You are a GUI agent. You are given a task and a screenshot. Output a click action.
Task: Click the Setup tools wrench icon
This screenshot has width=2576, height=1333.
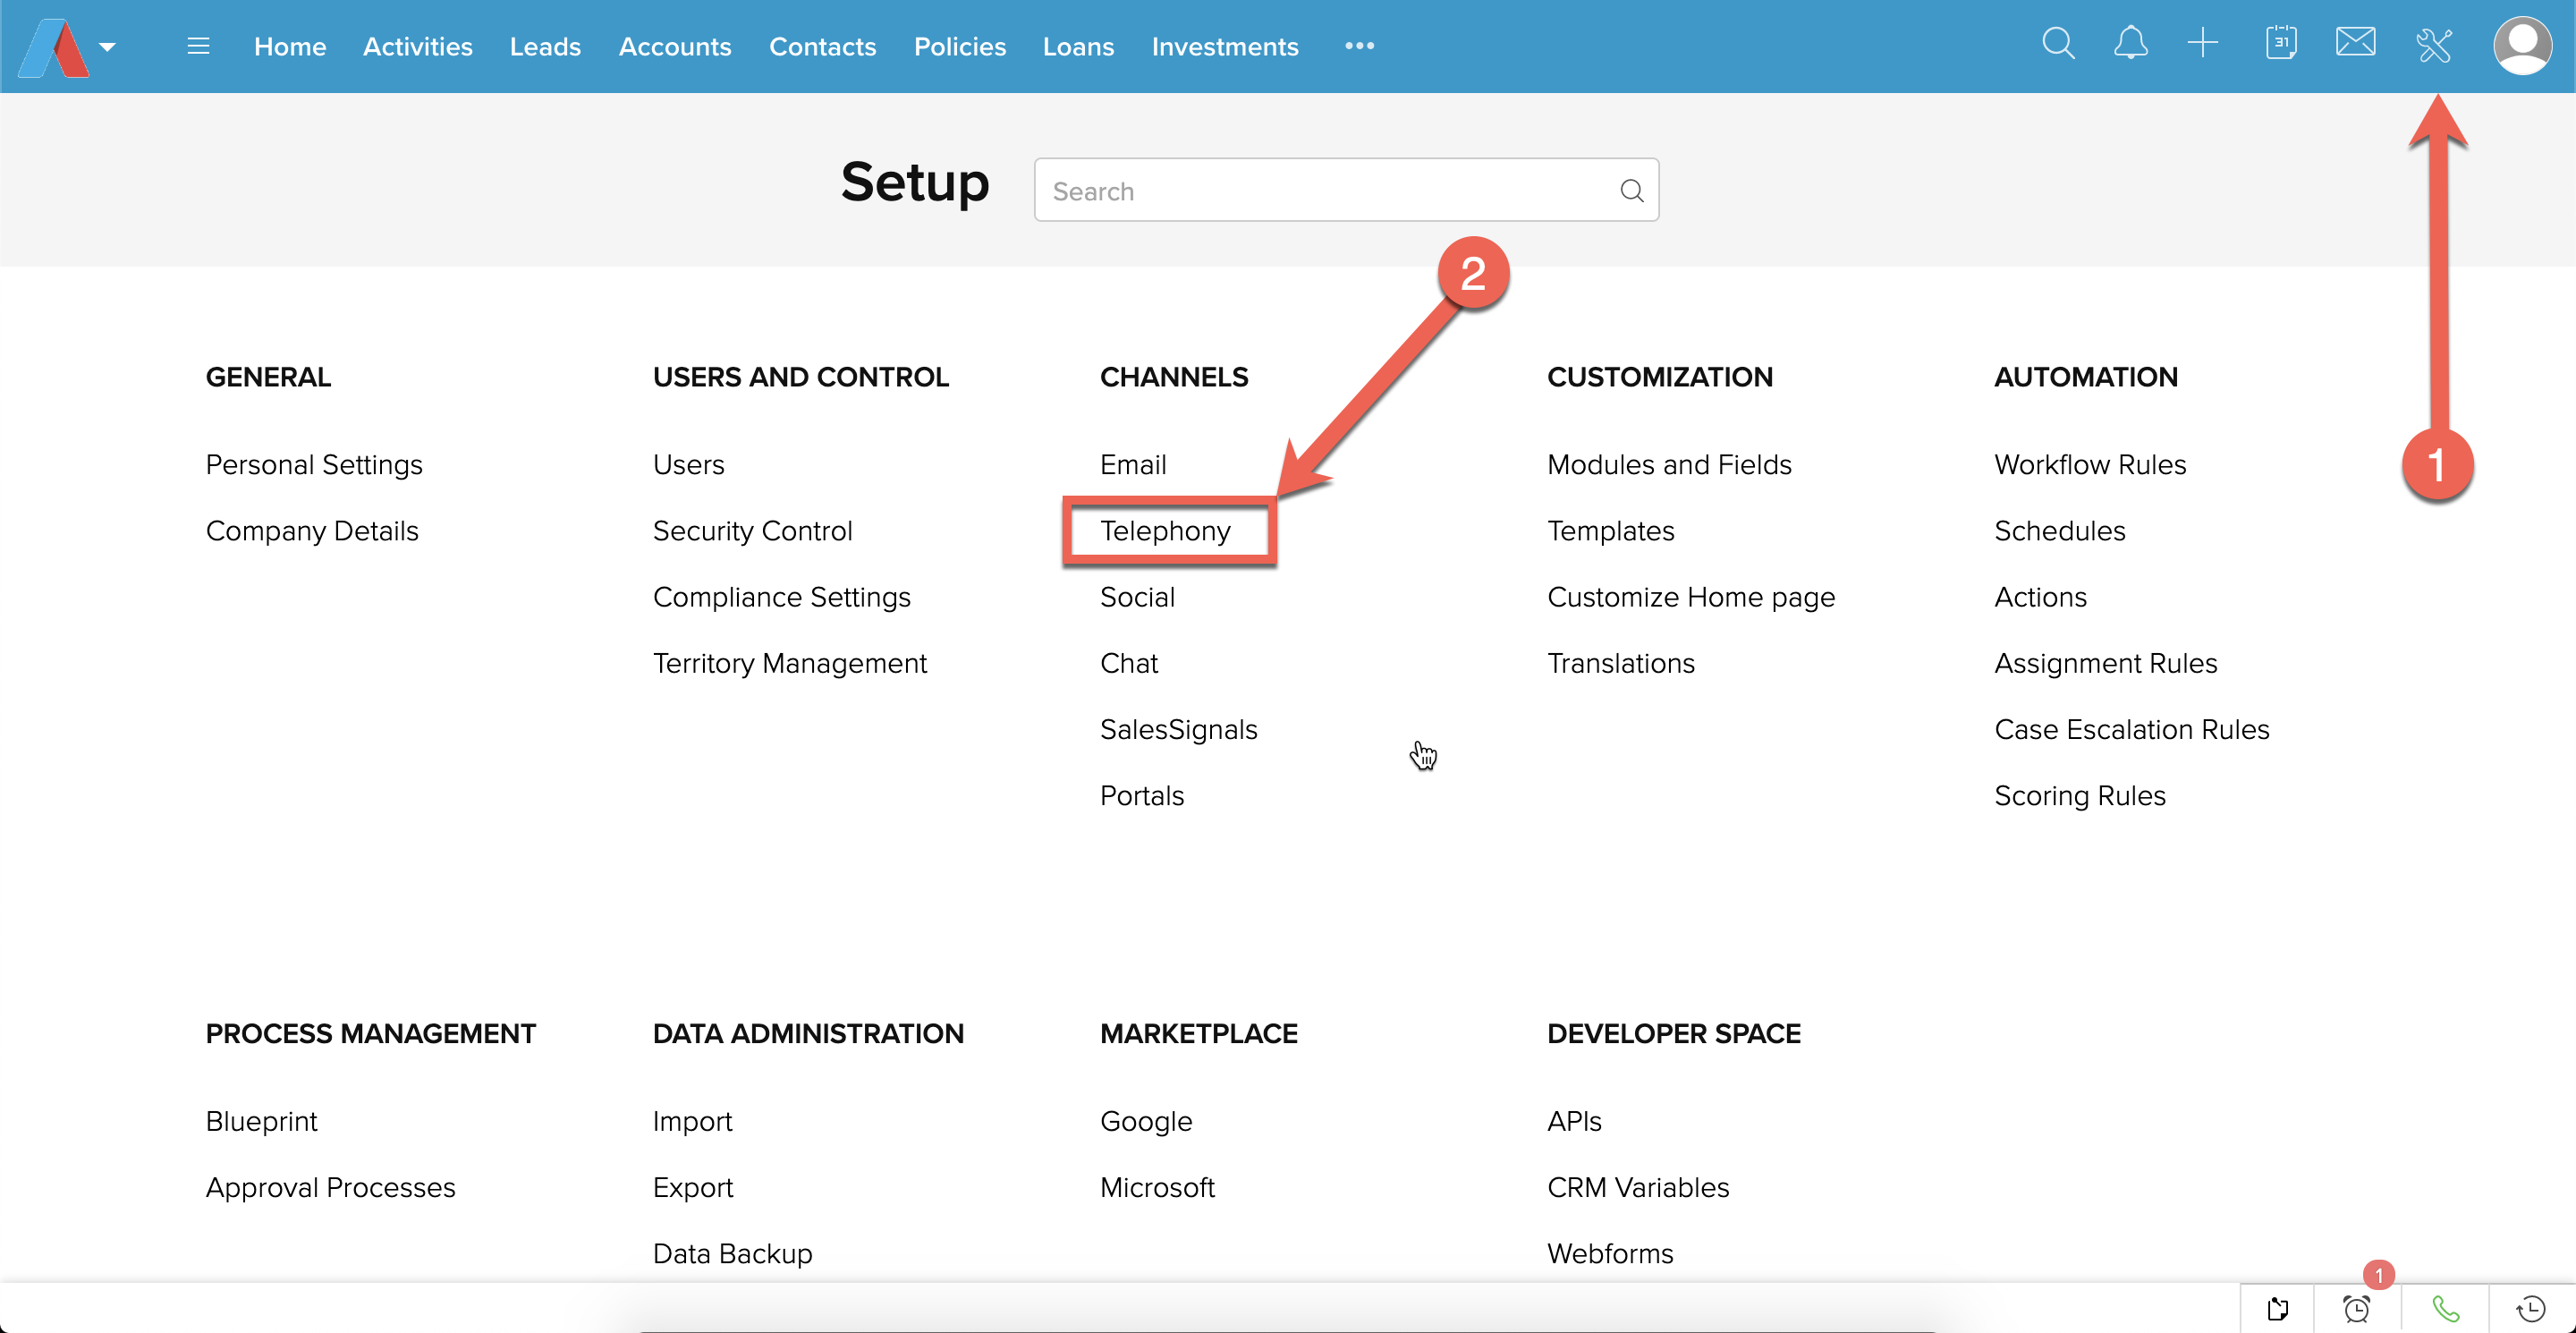[2433, 46]
